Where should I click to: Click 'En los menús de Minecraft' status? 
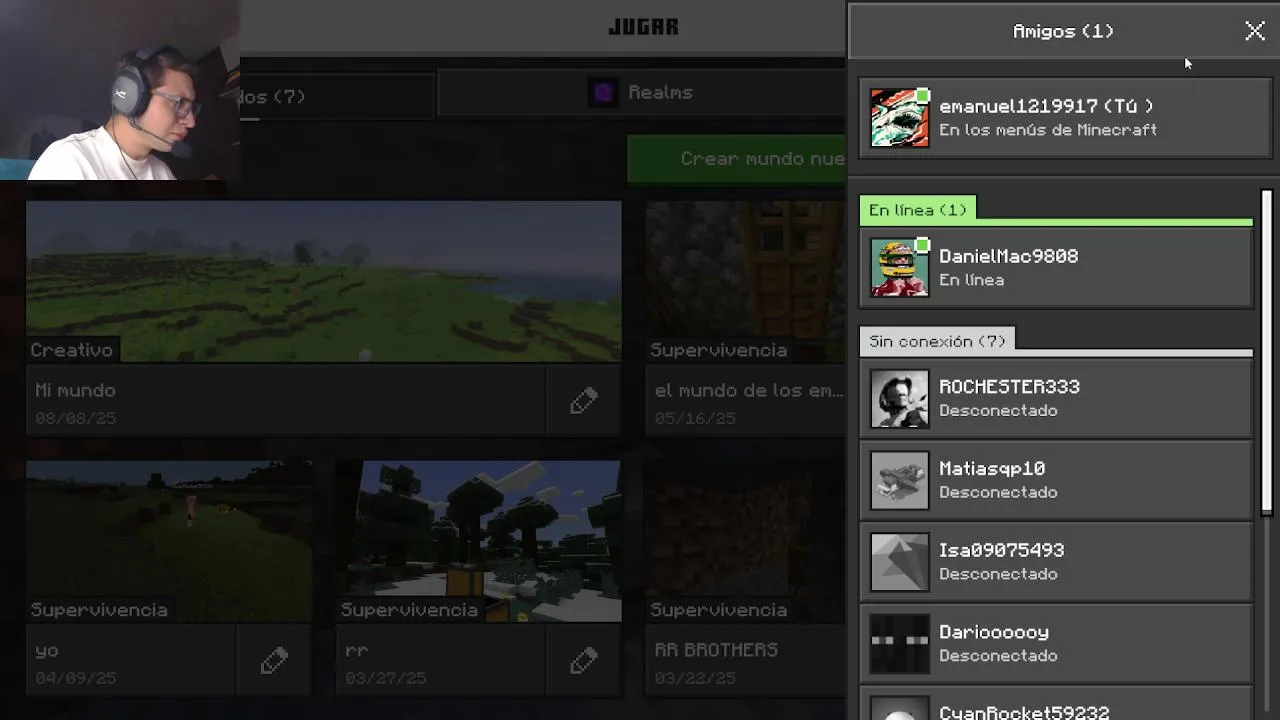coord(1048,130)
